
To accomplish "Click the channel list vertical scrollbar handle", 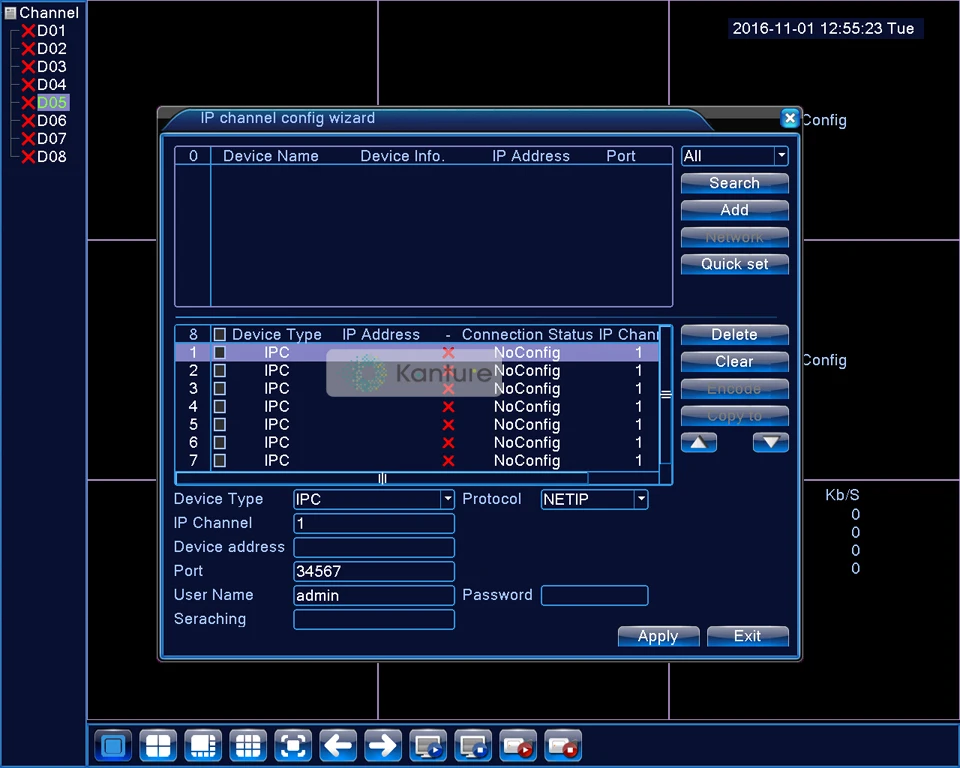I will click(x=666, y=394).
